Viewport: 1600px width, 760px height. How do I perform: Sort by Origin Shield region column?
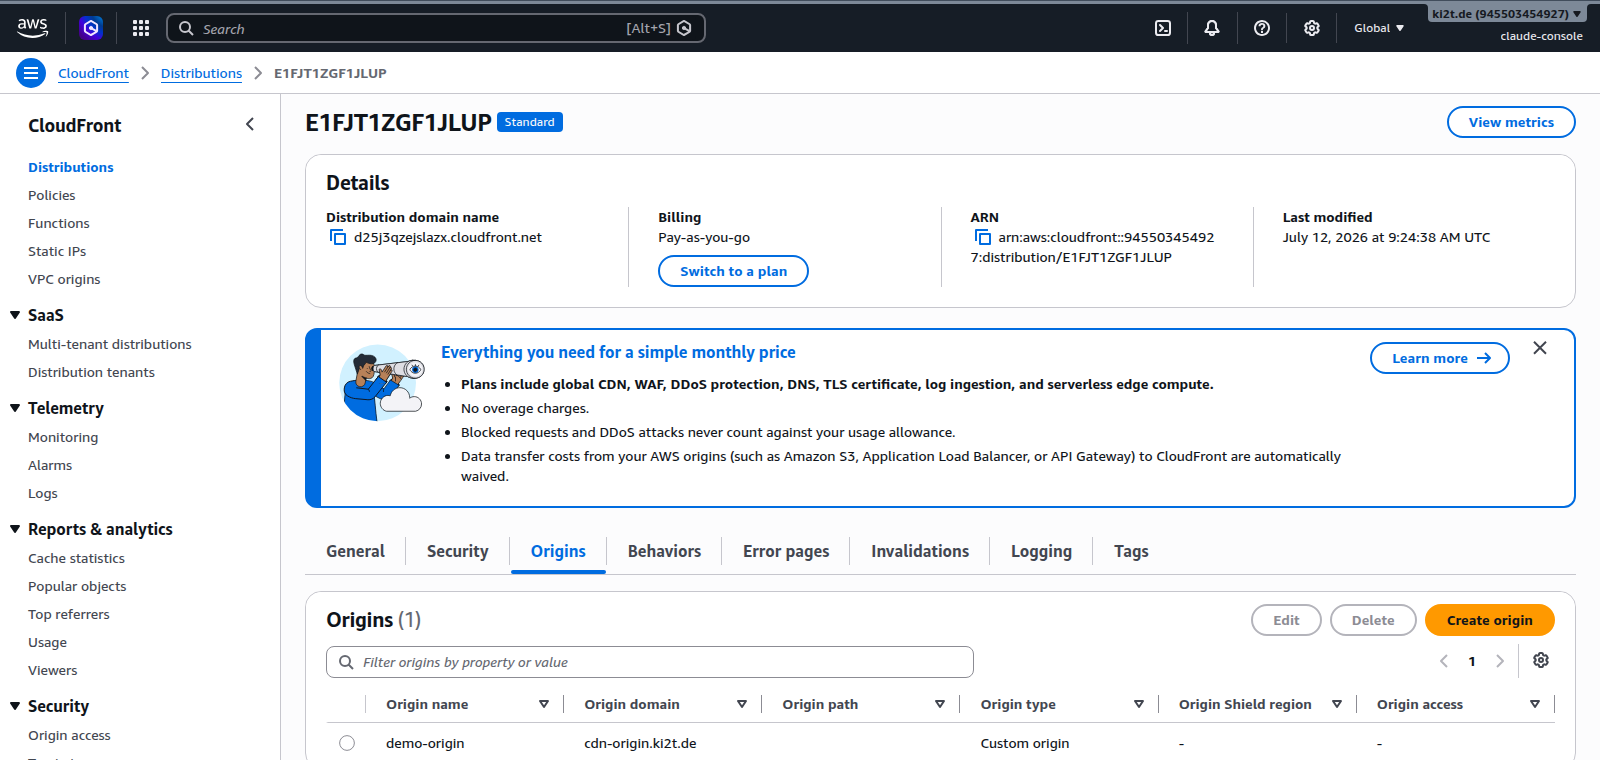1337,704
